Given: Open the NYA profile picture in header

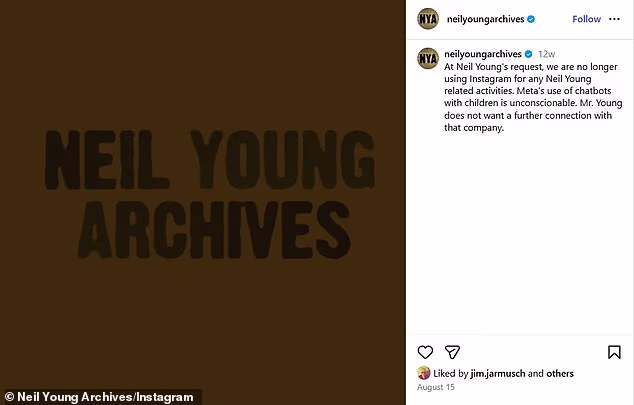Looking at the screenshot, I should (x=428, y=19).
